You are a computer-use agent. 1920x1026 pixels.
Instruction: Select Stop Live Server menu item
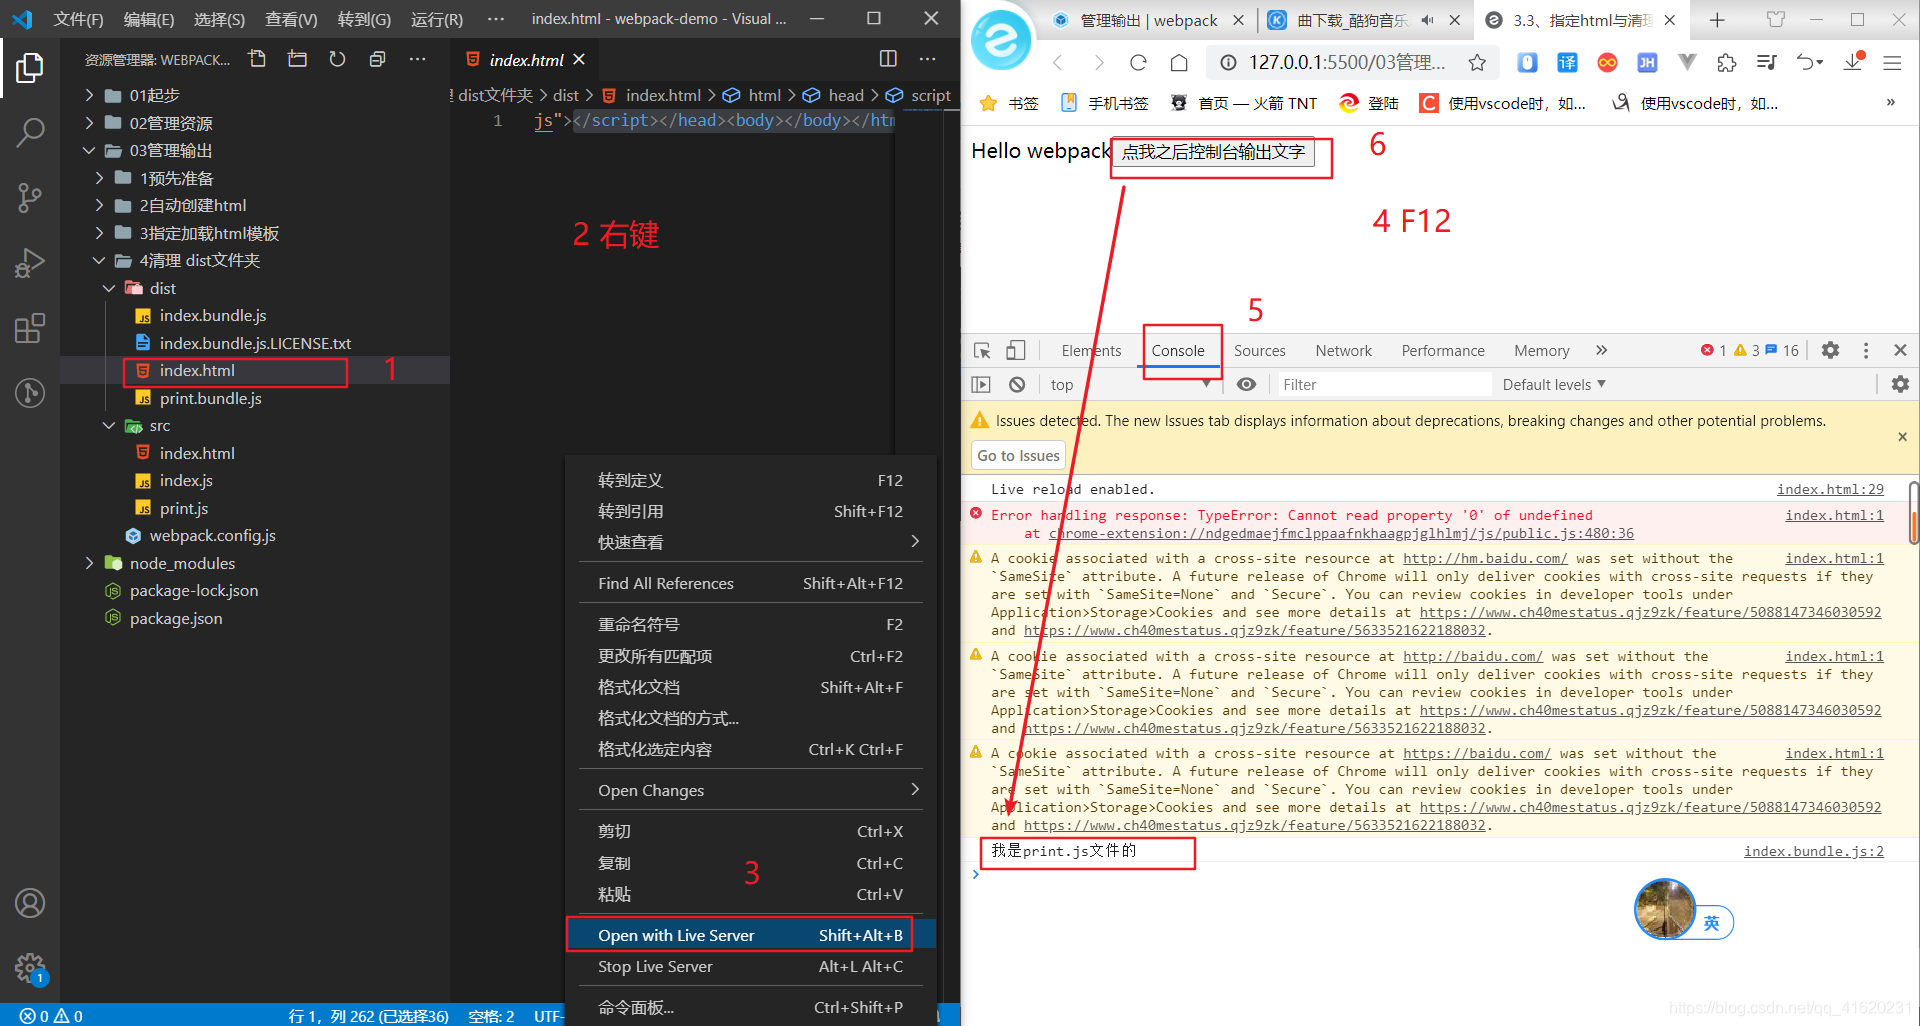pyautogui.click(x=750, y=966)
